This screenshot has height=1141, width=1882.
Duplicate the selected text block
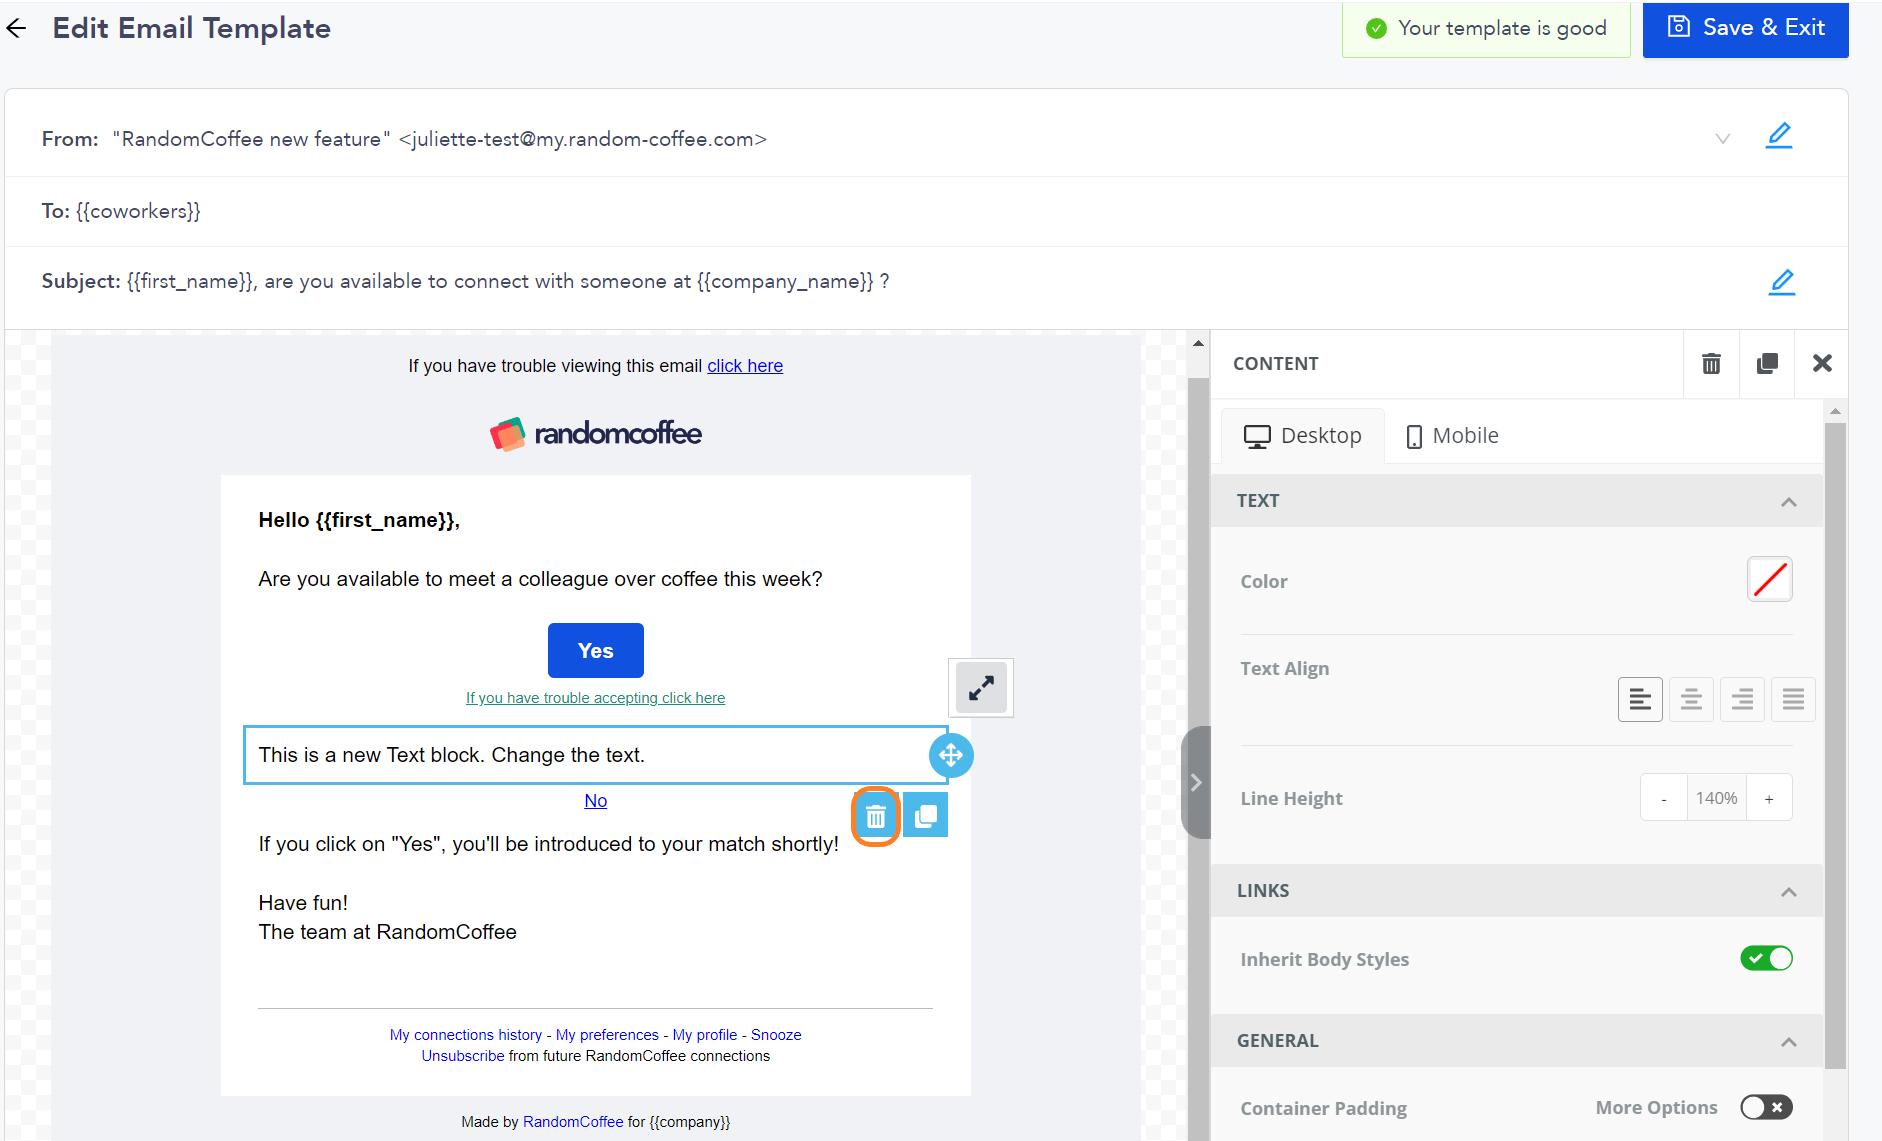pyautogui.click(x=926, y=816)
